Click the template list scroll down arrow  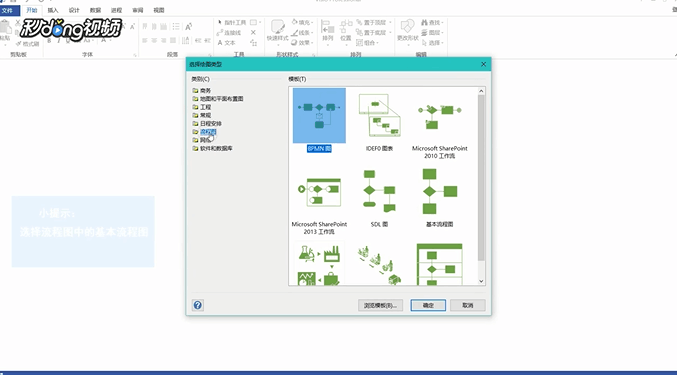481,281
